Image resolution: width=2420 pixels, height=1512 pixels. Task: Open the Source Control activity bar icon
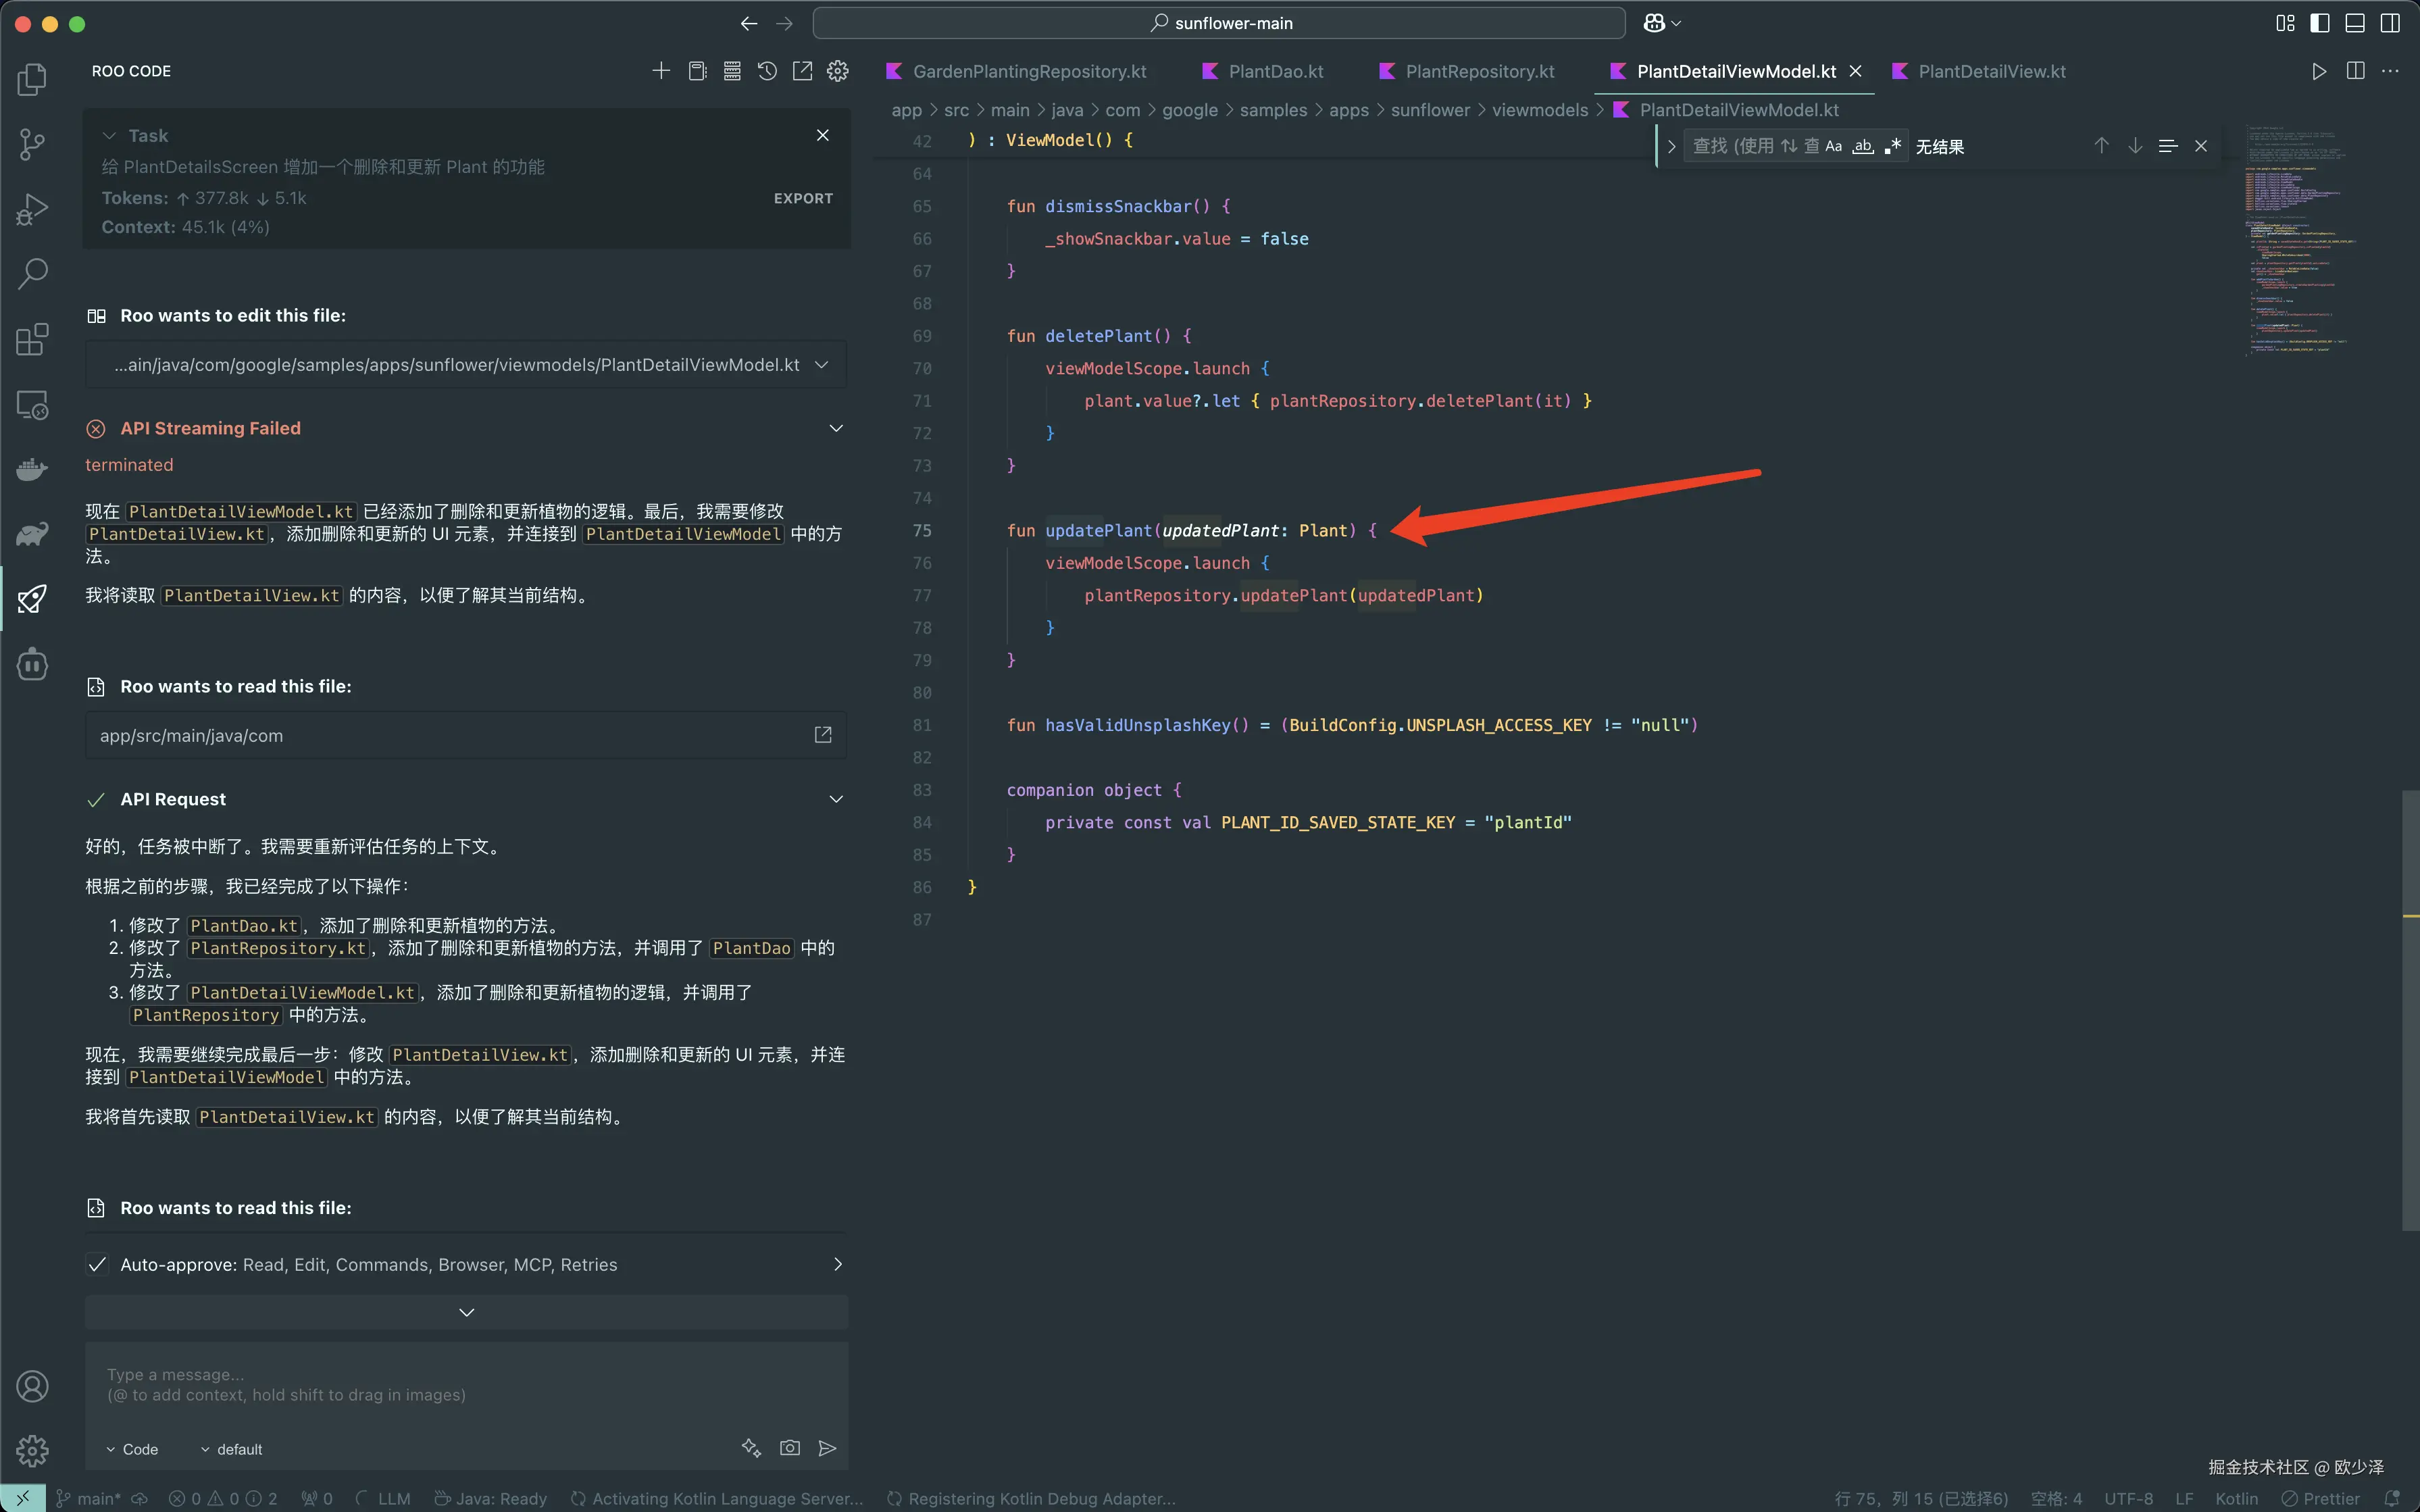click(32, 144)
